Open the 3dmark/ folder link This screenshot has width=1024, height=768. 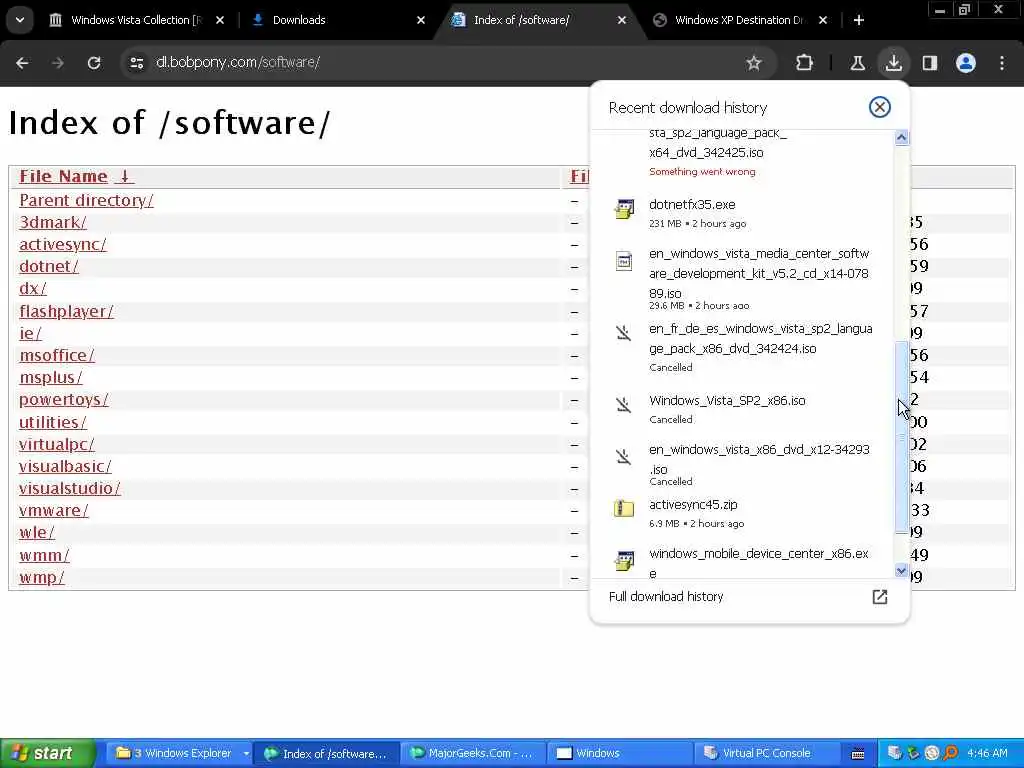(x=53, y=223)
